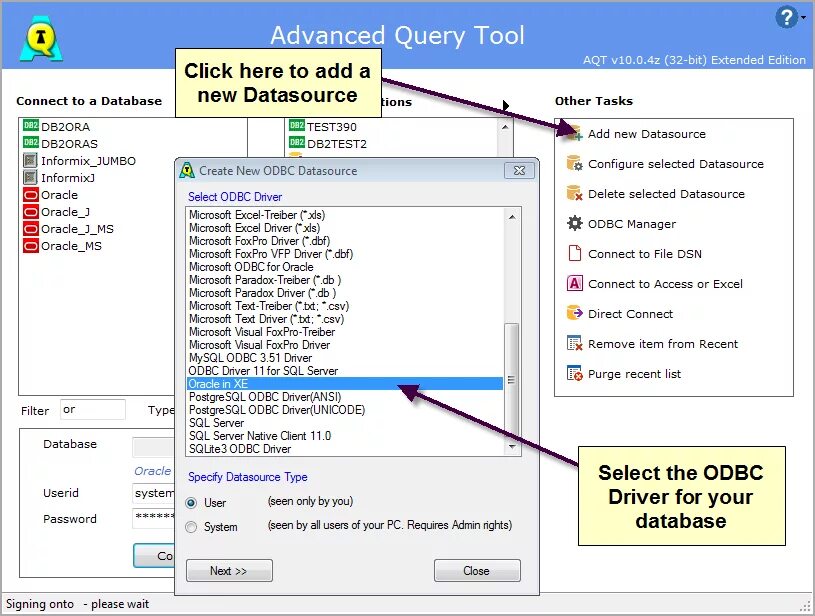
Task: Click the DB2 icon beside DB2ORA
Action: (31, 126)
